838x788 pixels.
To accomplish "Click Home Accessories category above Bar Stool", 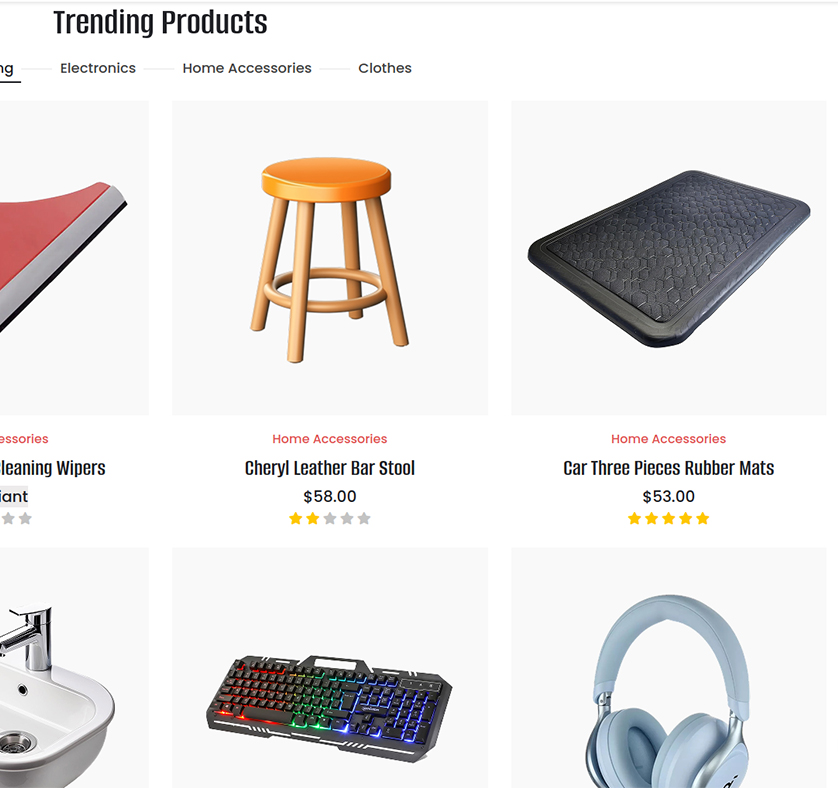I will [330, 439].
